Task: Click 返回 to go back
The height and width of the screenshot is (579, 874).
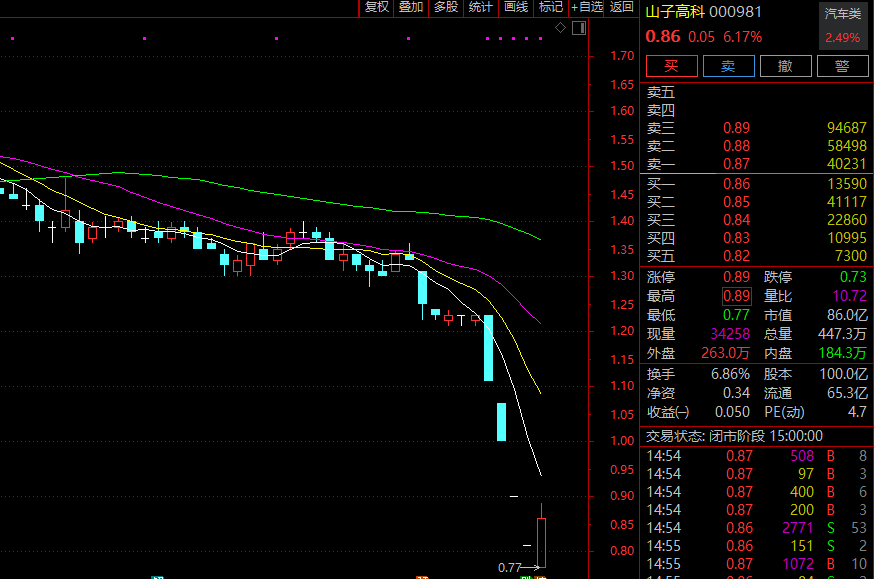Action: (x=621, y=7)
